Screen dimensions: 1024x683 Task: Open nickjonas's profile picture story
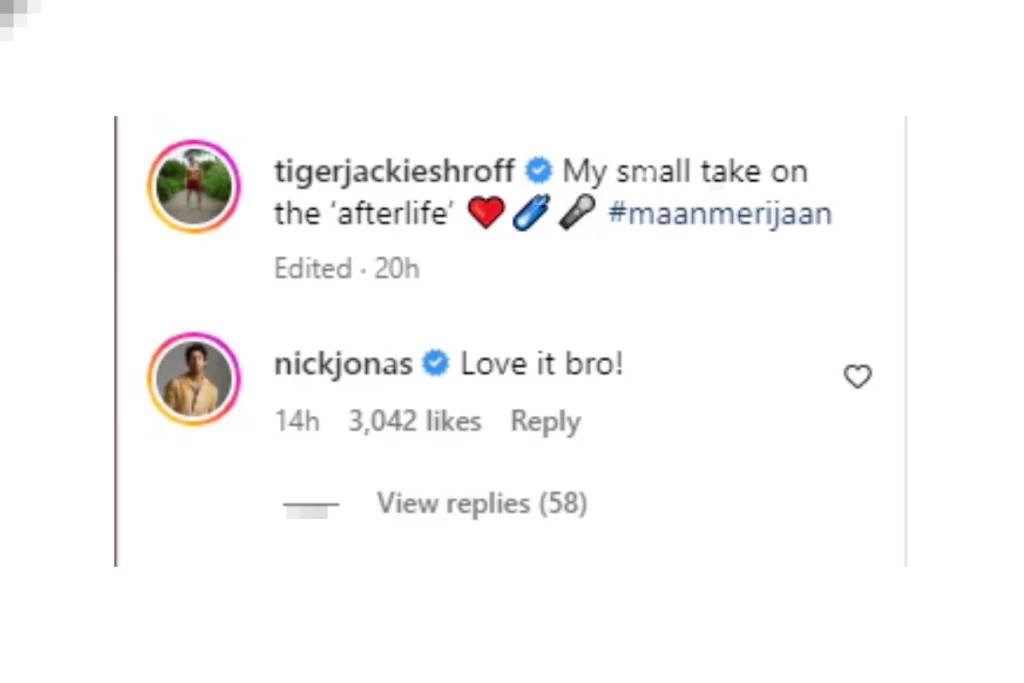point(195,379)
